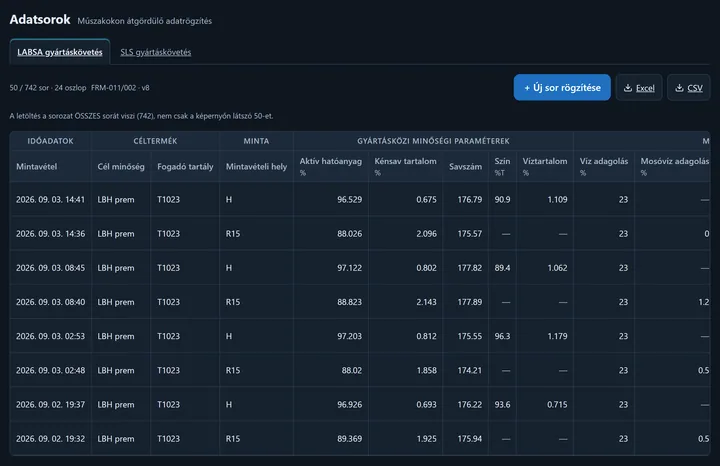Click the Fogadó tartály column header

tap(185, 167)
